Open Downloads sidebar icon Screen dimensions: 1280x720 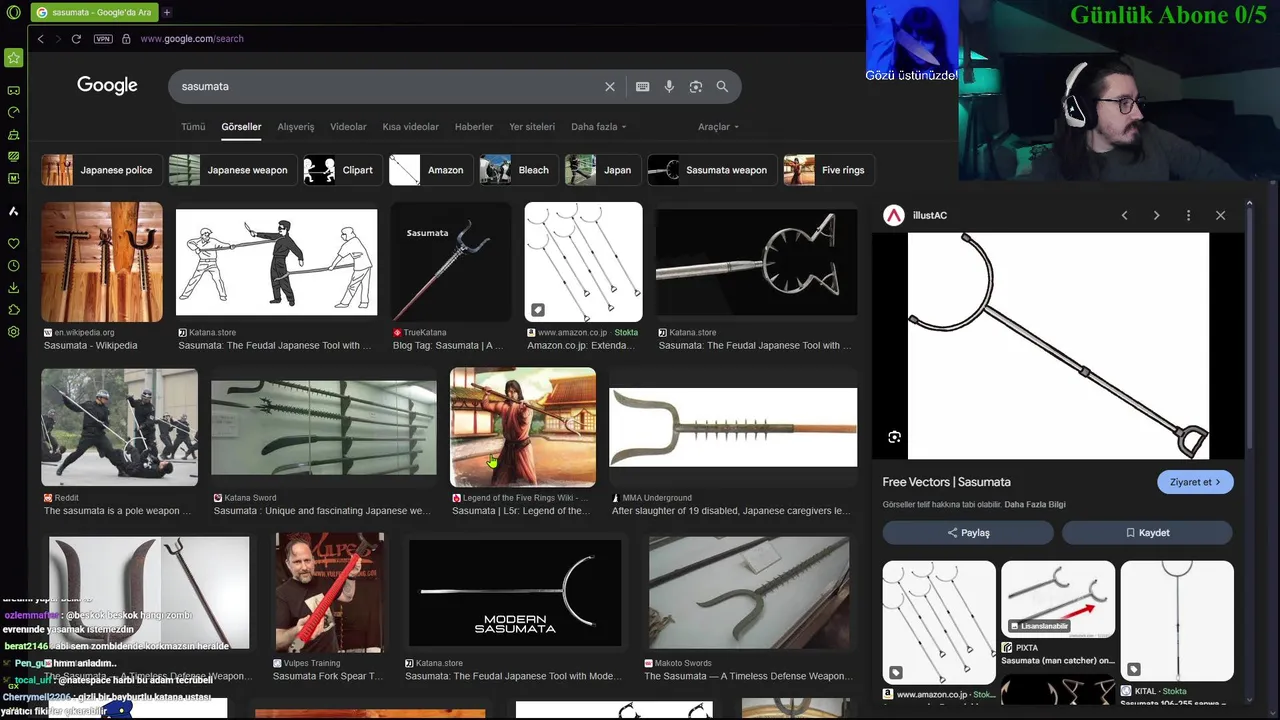point(13,288)
